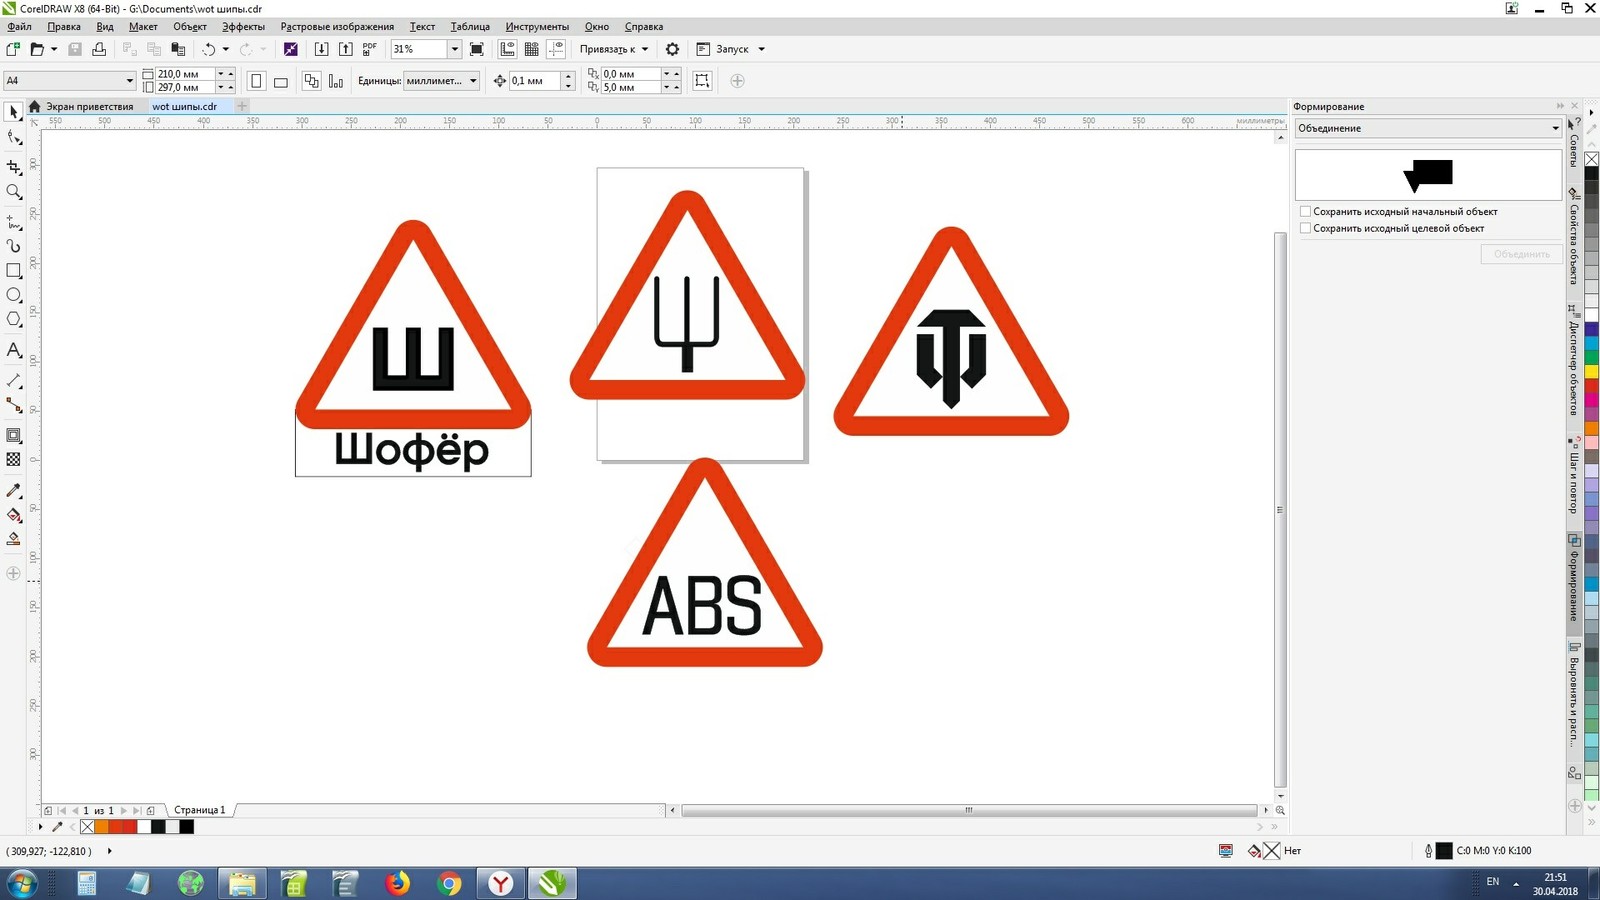Screen dimensions: 1600x900
Task: Select the no-color swatch in document palette
Action: click(x=87, y=827)
